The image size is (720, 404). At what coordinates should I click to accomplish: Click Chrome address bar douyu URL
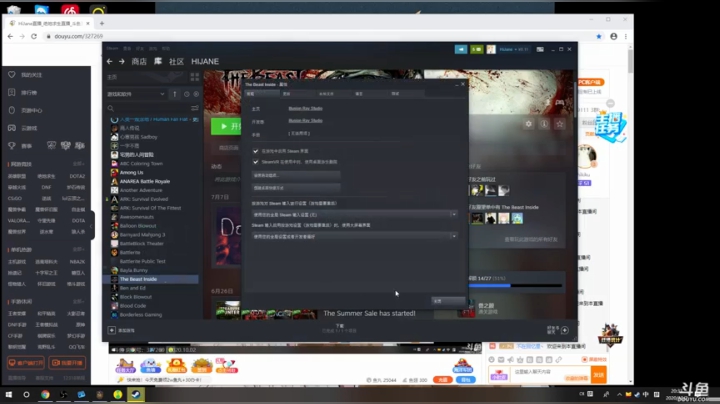coord(79,36)
